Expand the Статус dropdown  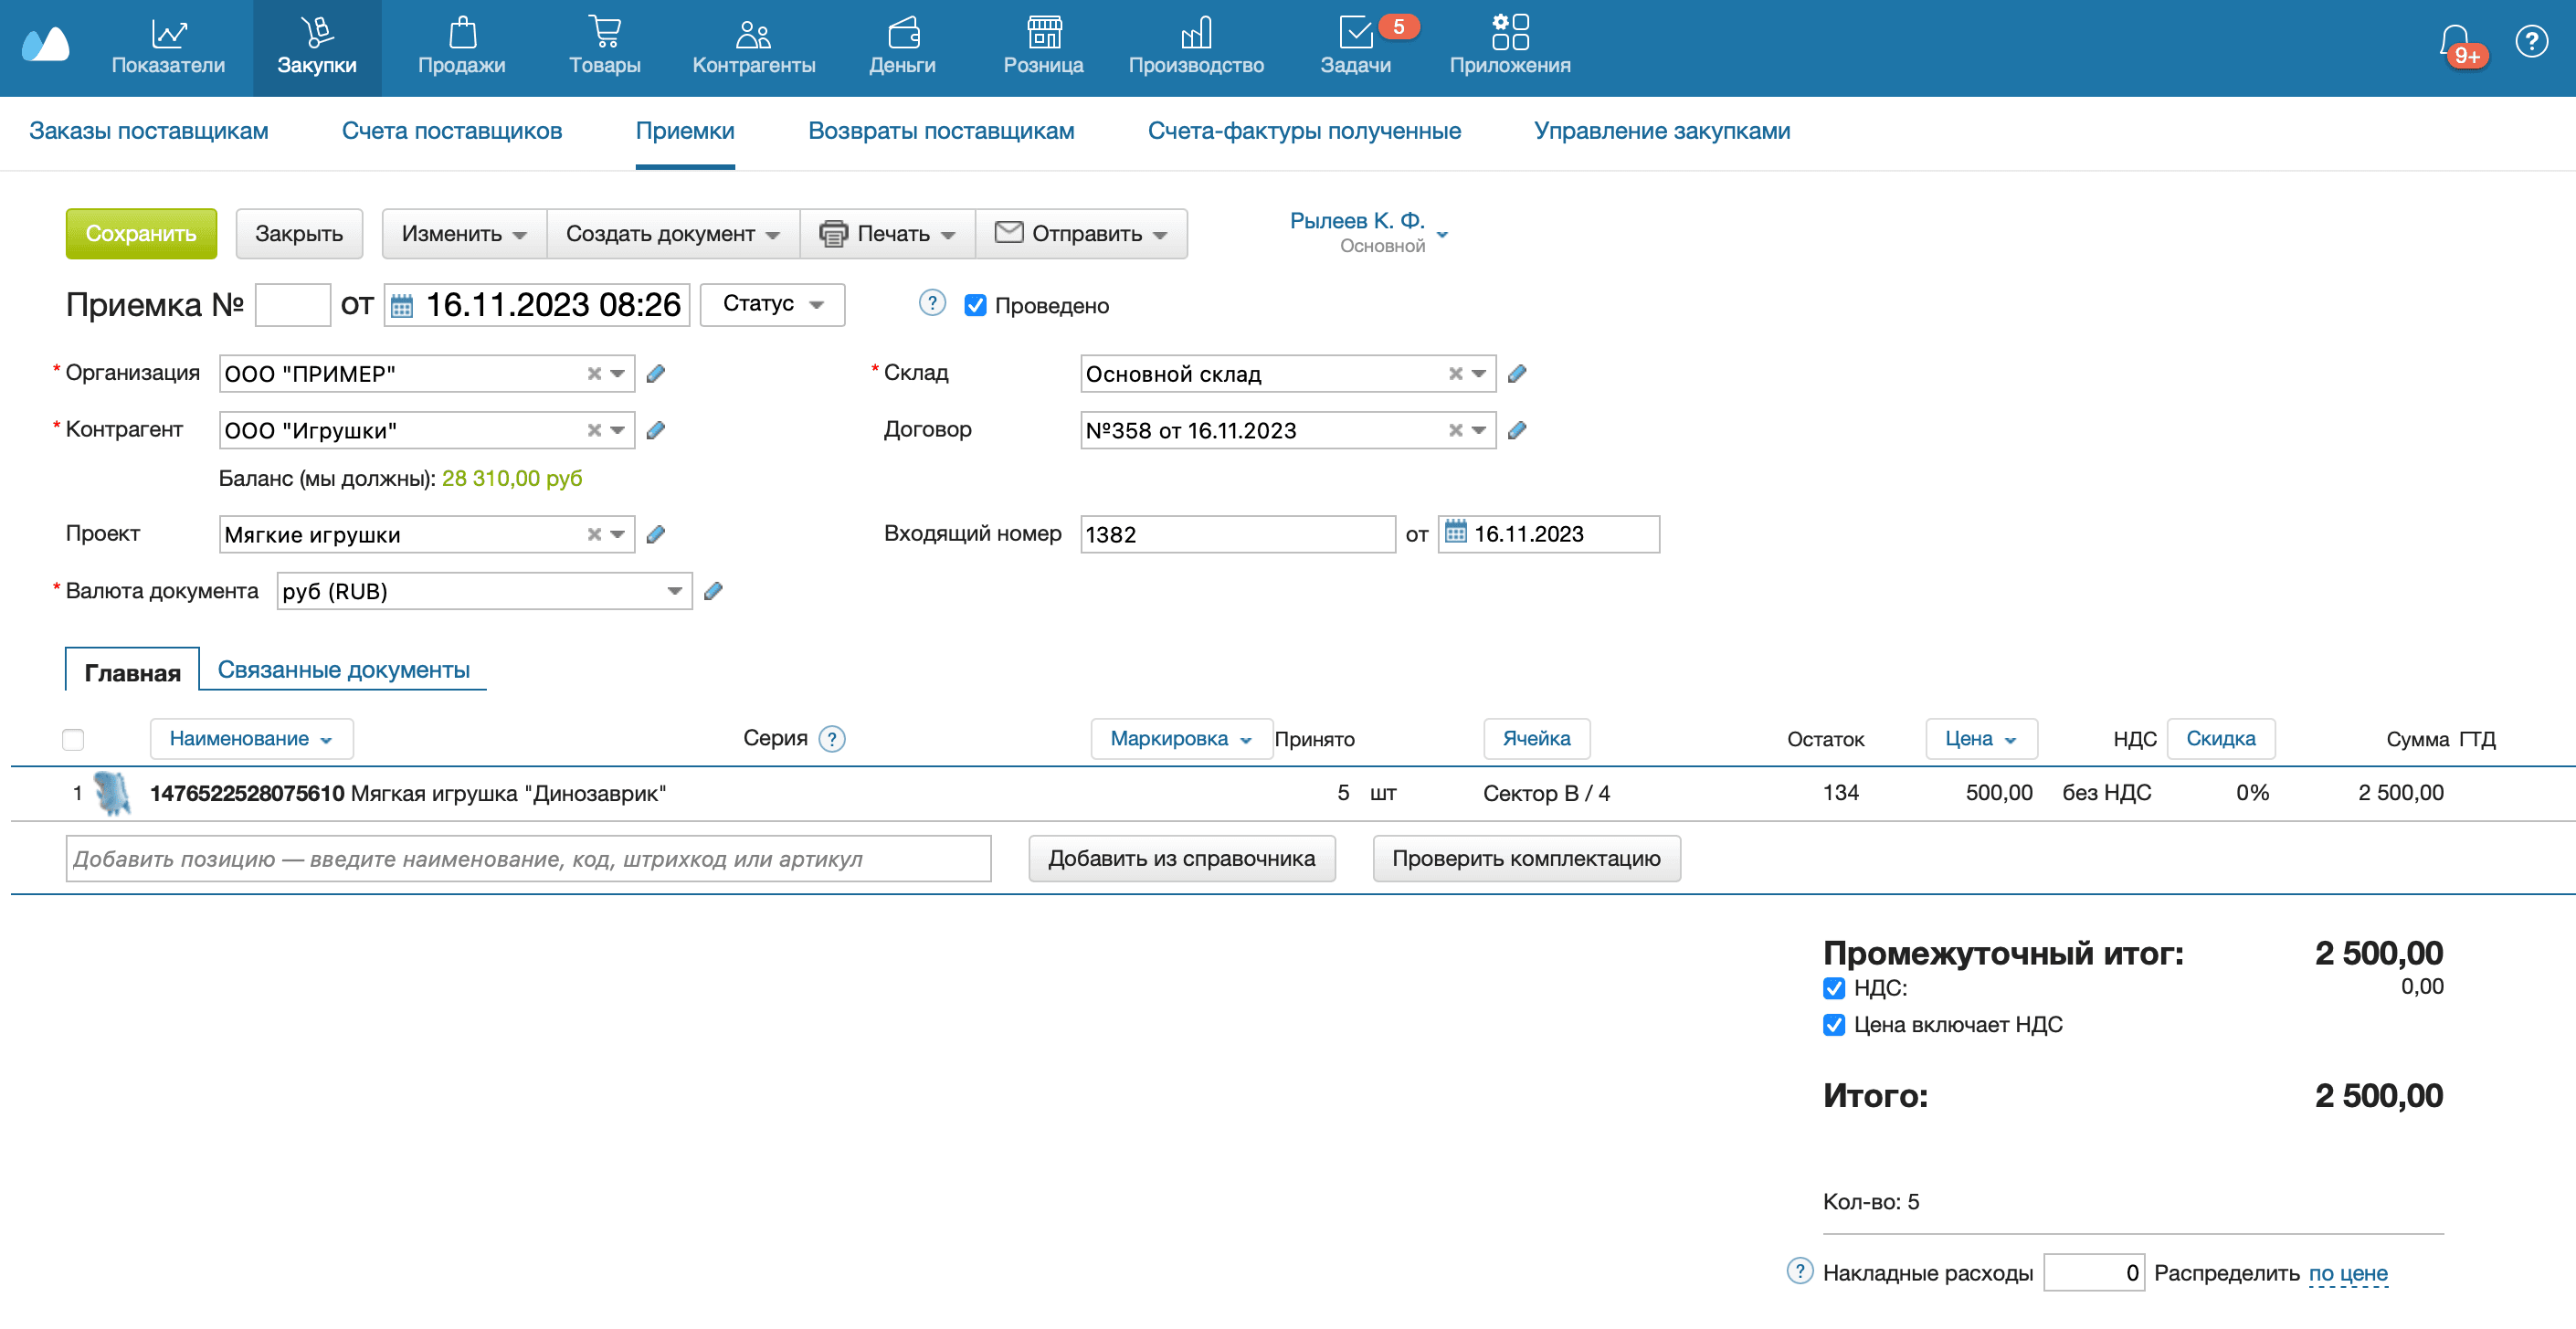click(772, 305)
